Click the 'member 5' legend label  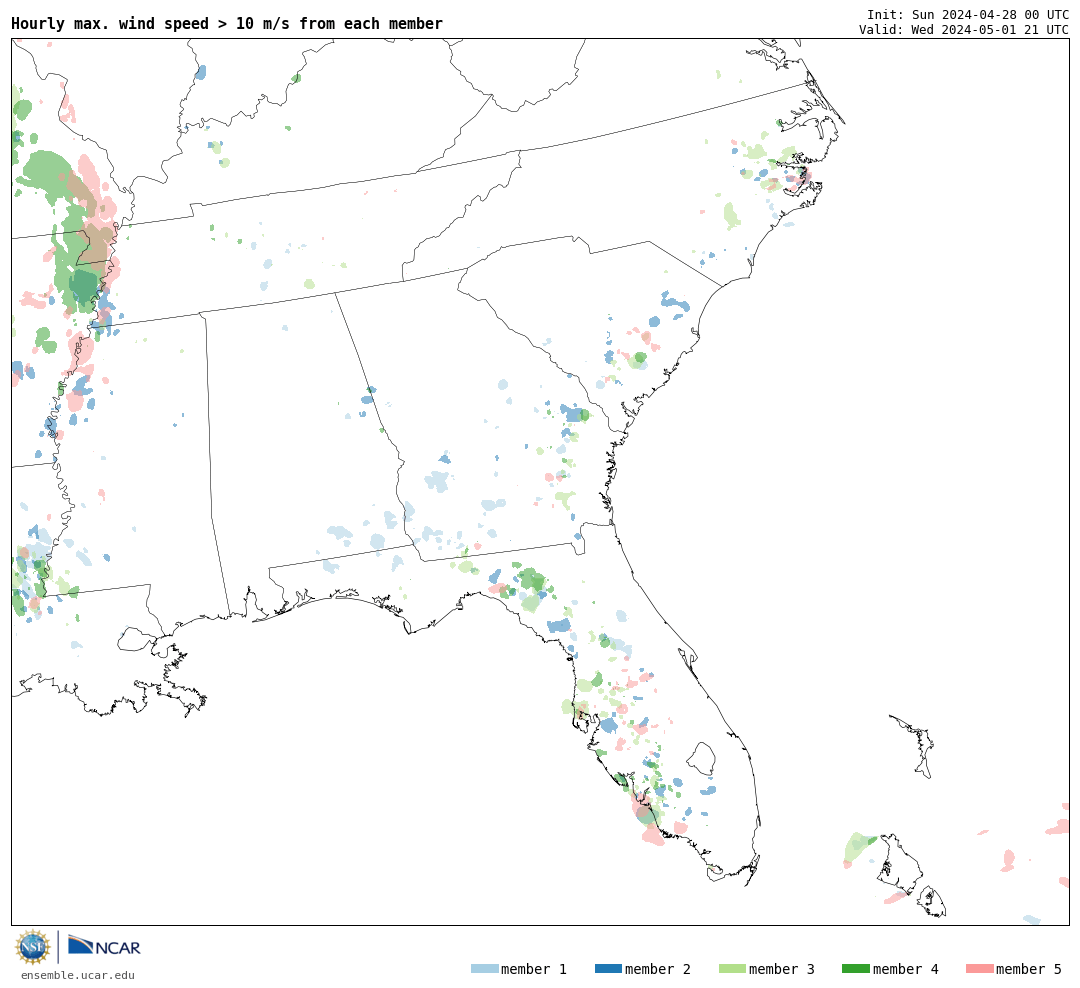(1029, 969)
